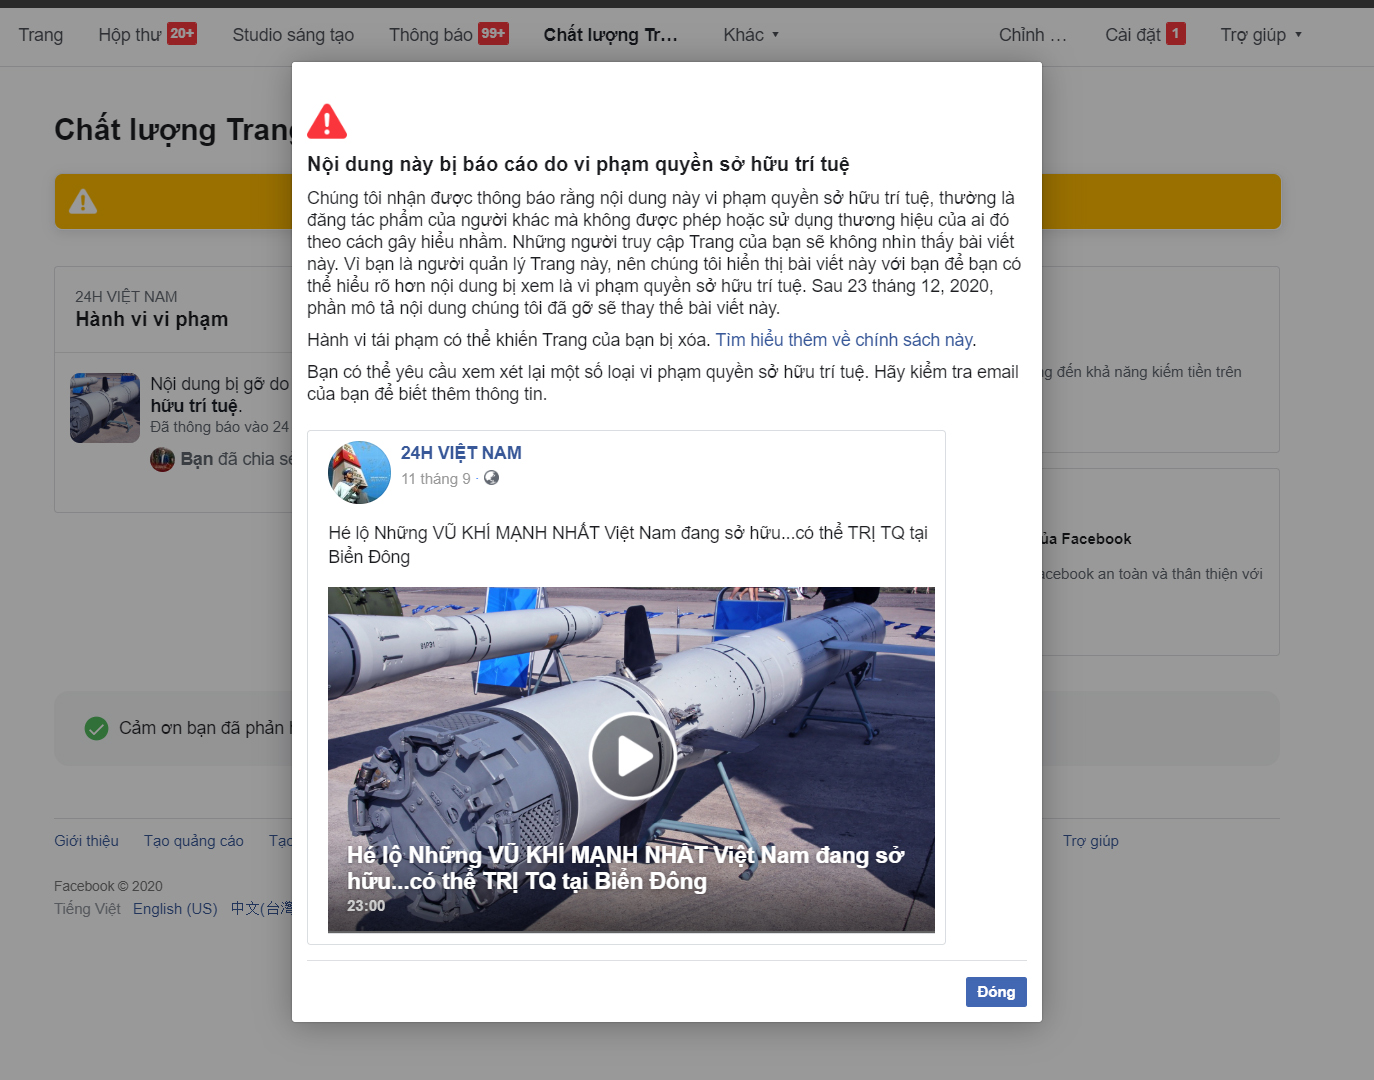1374x1080 pixels.
Task: Open the Hộp thư tab
Action: tap(147, 35)
